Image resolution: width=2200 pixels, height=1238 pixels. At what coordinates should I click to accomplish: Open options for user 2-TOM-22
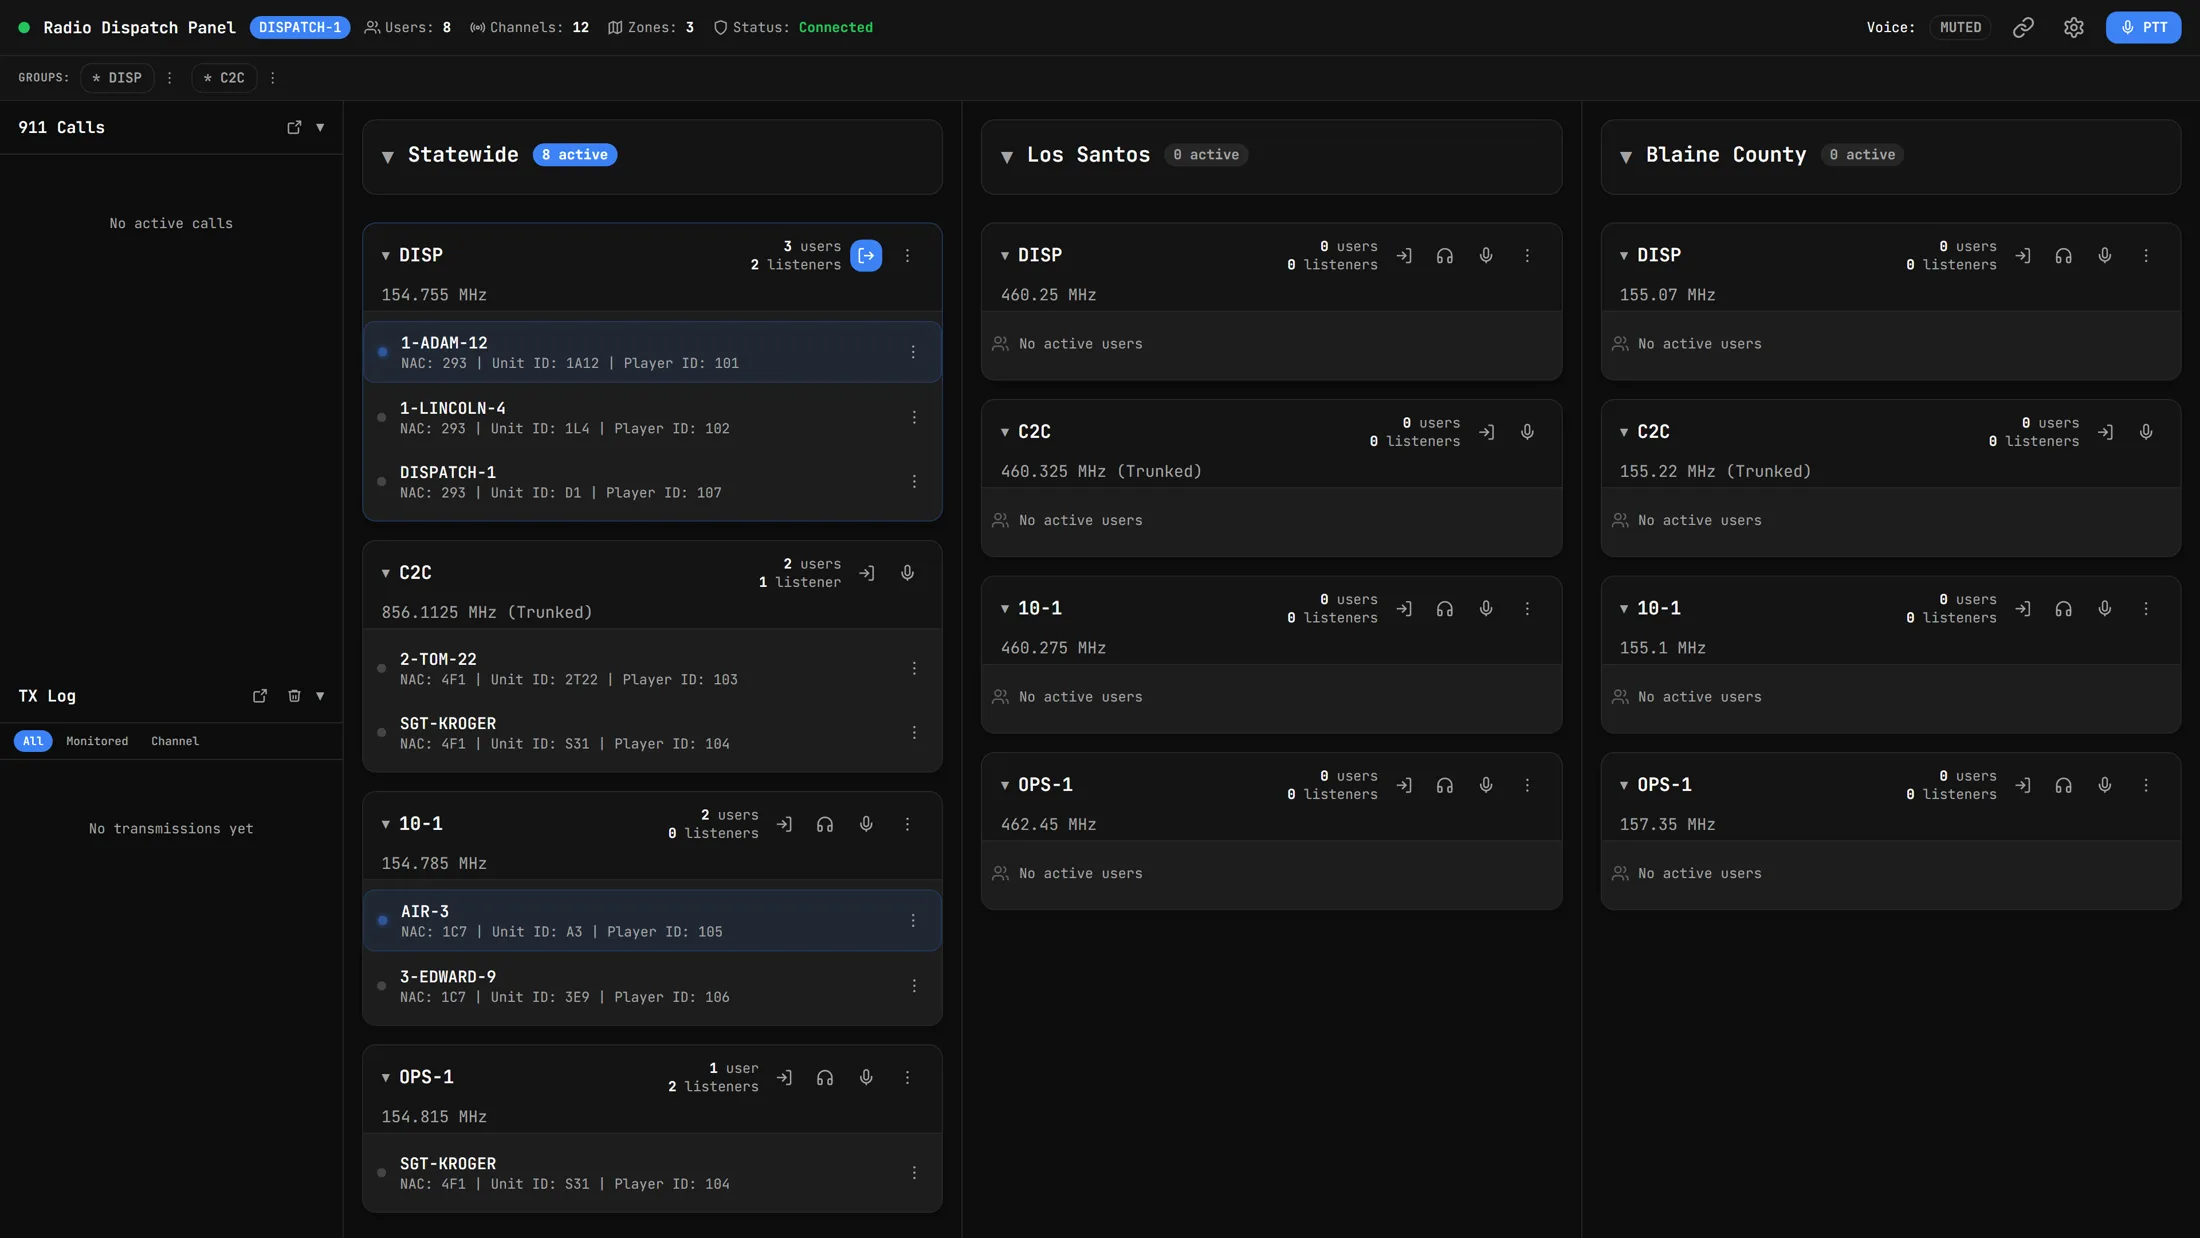click(x=914, y=669)
